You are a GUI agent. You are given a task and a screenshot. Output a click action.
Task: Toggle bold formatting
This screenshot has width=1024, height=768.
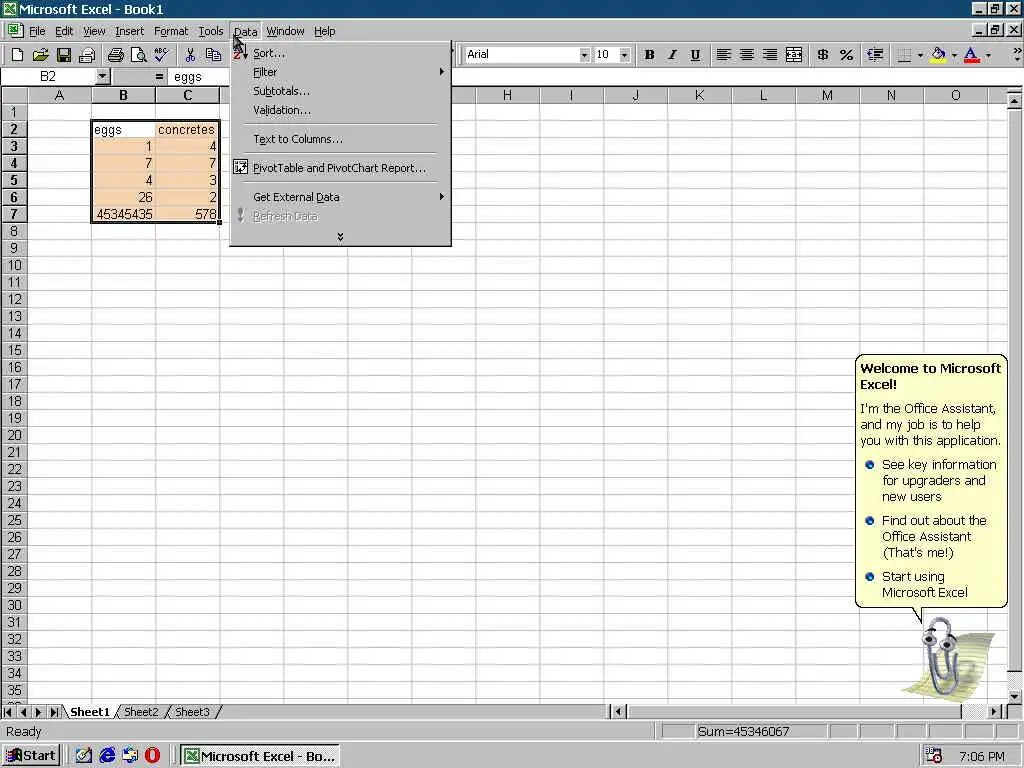click(649, 55)
